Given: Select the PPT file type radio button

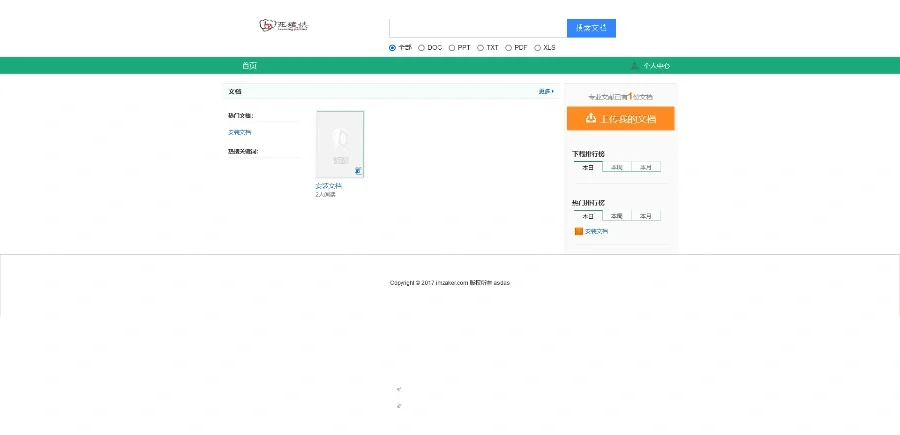Looking at the screenshot, I should pos(452,47).
